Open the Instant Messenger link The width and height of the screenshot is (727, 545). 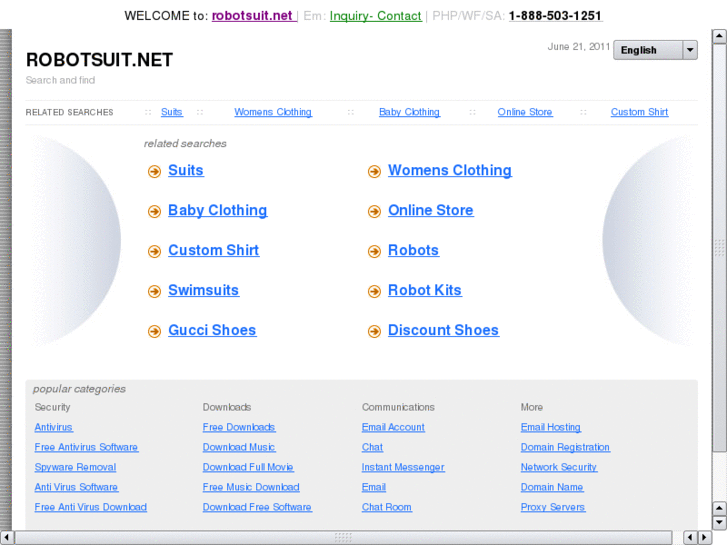[403, 467]
